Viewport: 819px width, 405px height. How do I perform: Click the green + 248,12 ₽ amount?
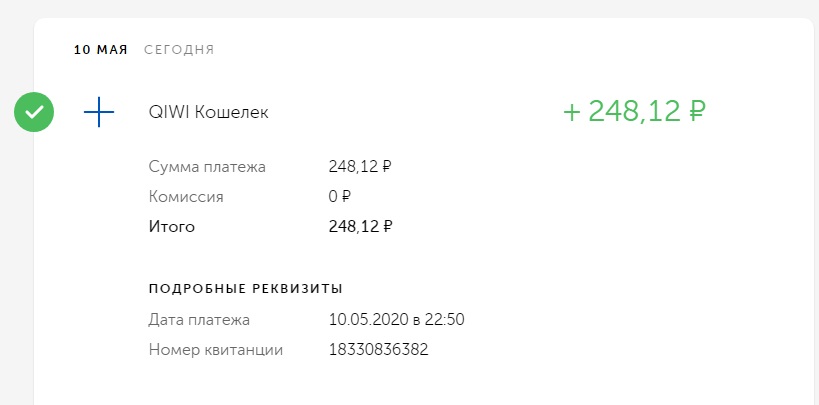pyautogui.click(x=635, y=111)
